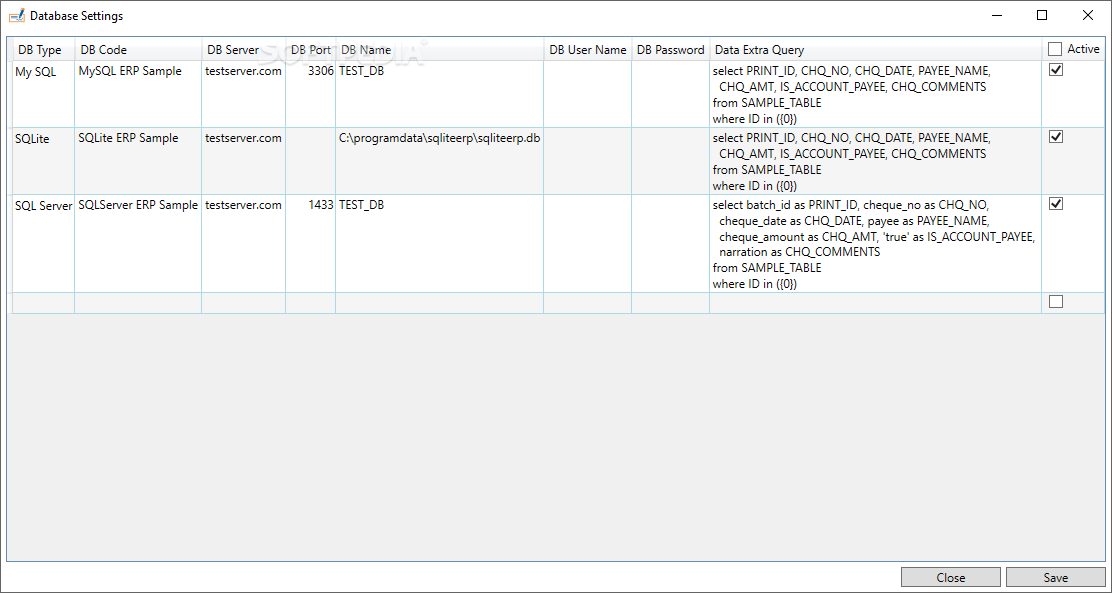Click DB User Name cell for My SQL row
The image size is (1112, 593).
(587, 94)
